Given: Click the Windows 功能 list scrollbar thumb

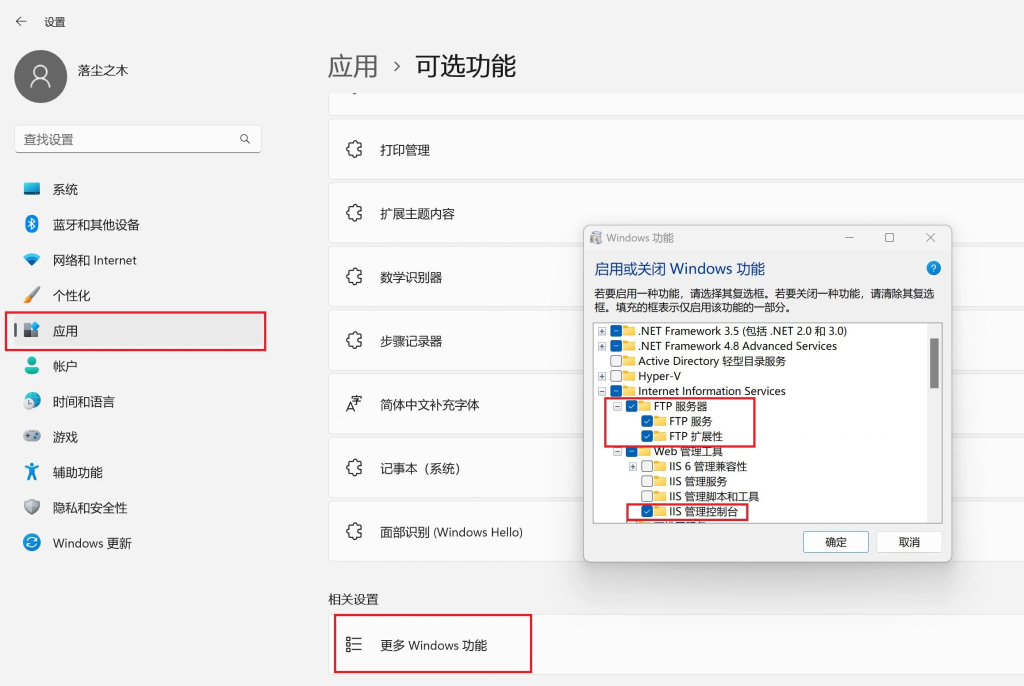Looking at the screenshot, I should click(x=934, y=363).
